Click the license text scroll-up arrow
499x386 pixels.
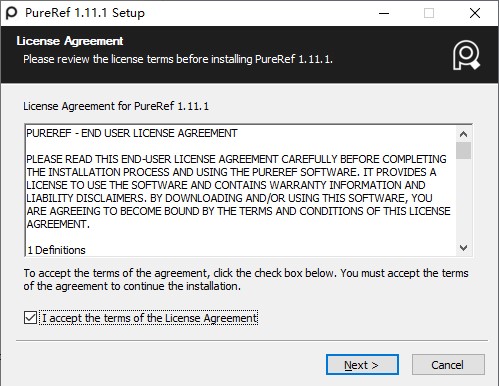[463, 134]
